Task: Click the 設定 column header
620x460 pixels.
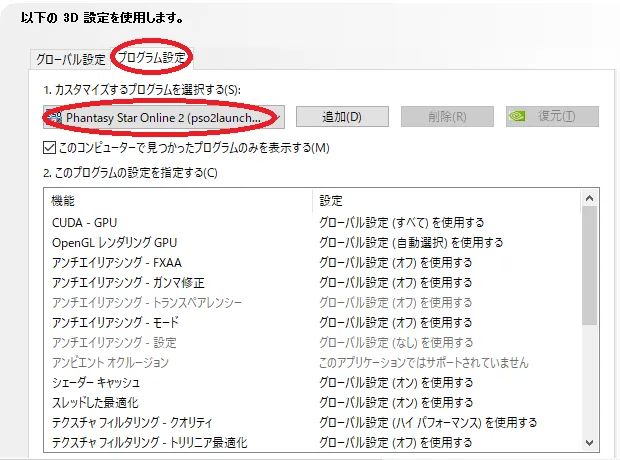Action: point(447,201)
